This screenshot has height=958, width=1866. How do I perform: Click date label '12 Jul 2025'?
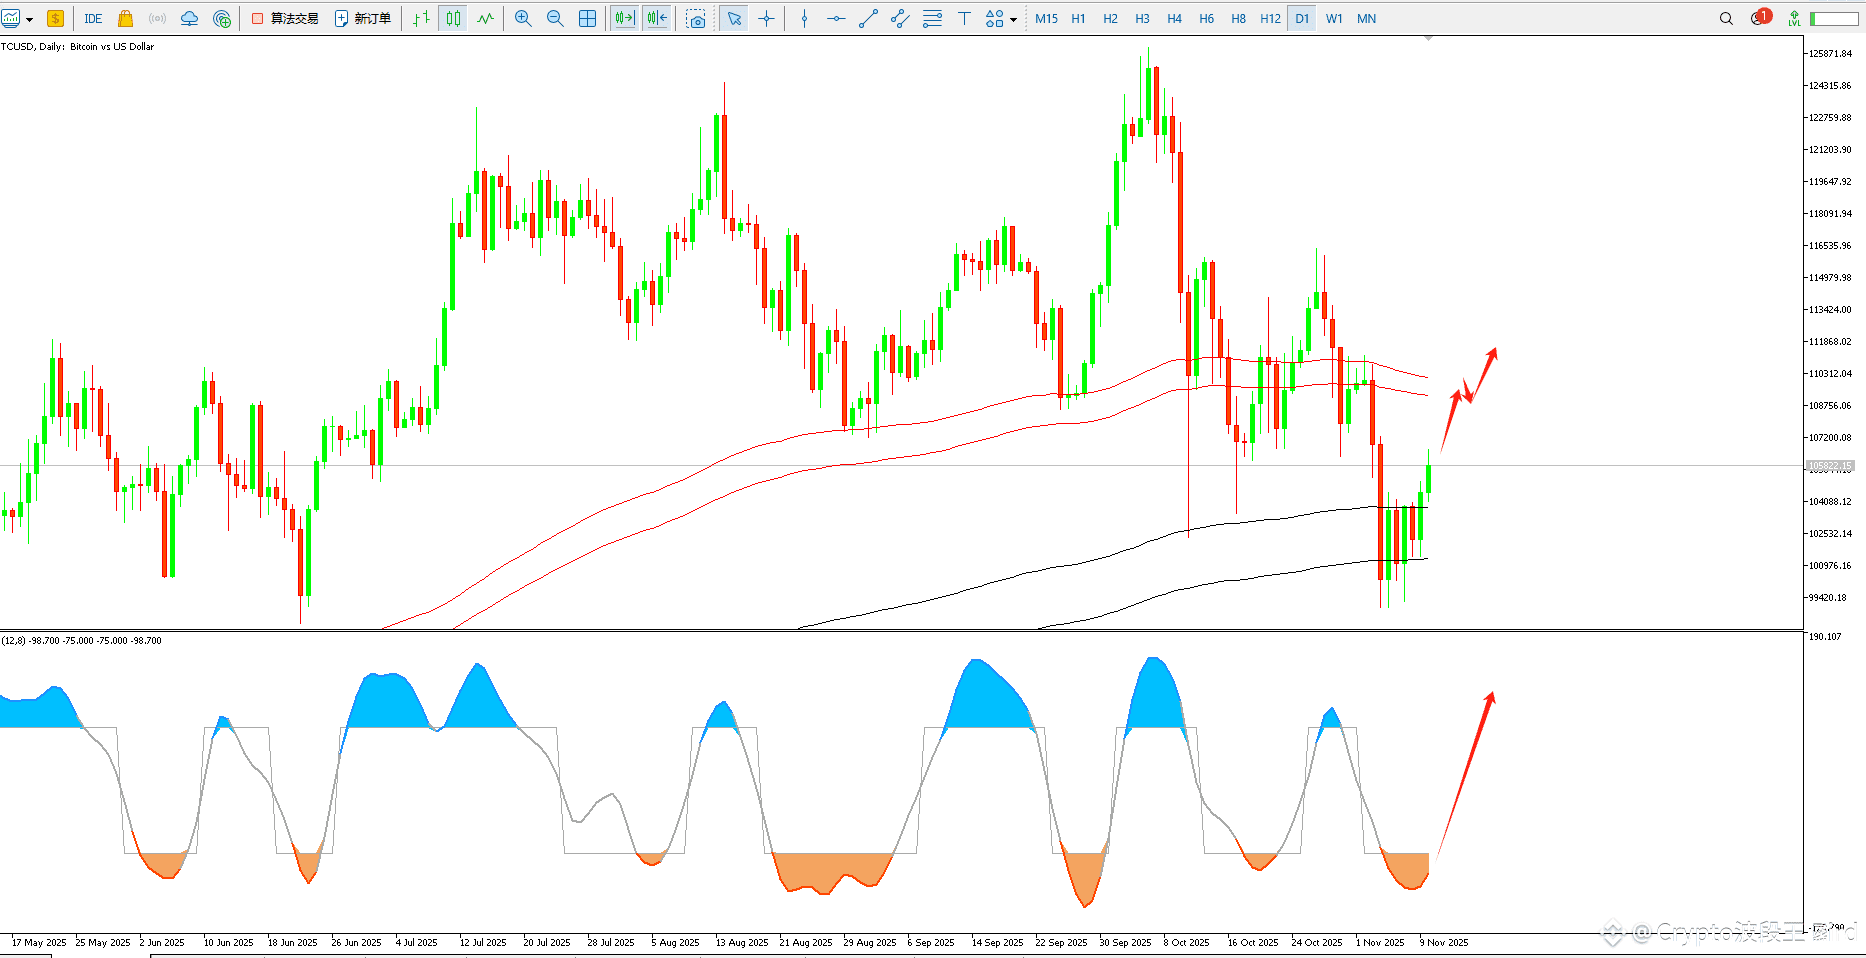coord(483,942)
